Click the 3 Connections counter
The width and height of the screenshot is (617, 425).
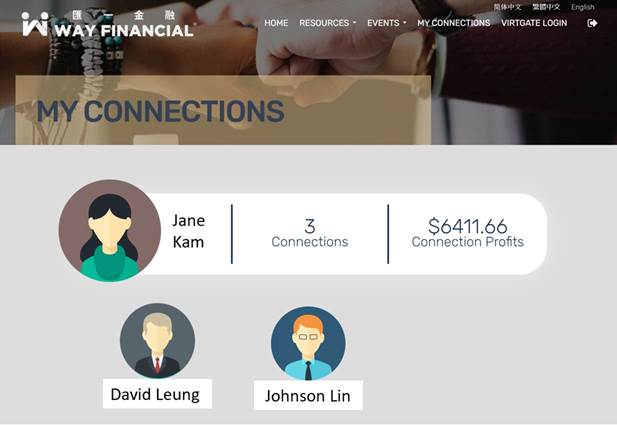310,233
